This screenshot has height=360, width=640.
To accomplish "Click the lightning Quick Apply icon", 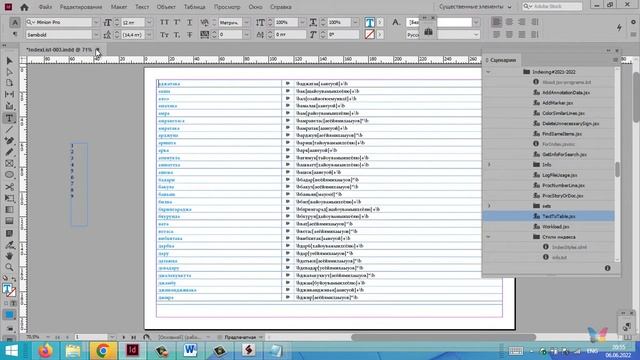I will click(x=619, y=27).
